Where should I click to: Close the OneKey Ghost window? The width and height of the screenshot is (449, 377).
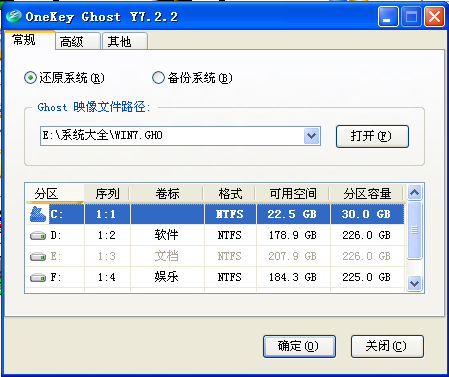tap(434, 17)
